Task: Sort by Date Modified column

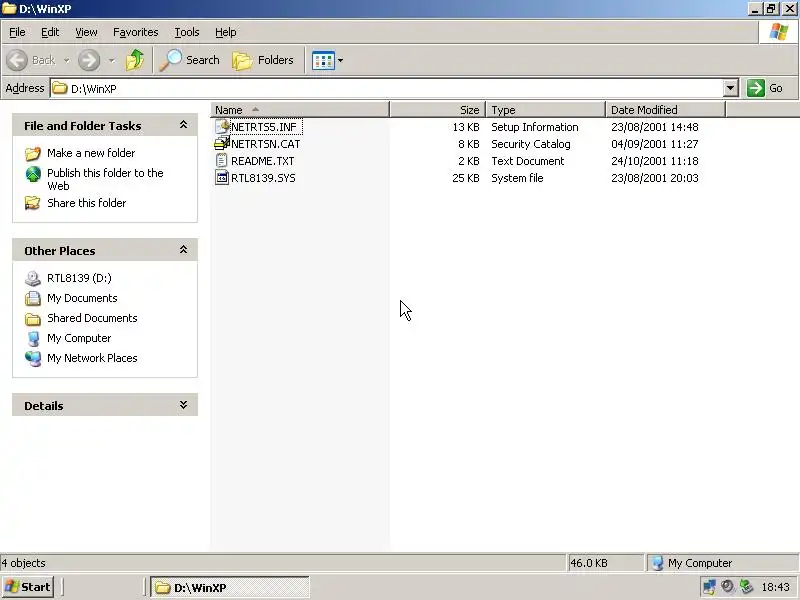Action: (x=665, y=110)
